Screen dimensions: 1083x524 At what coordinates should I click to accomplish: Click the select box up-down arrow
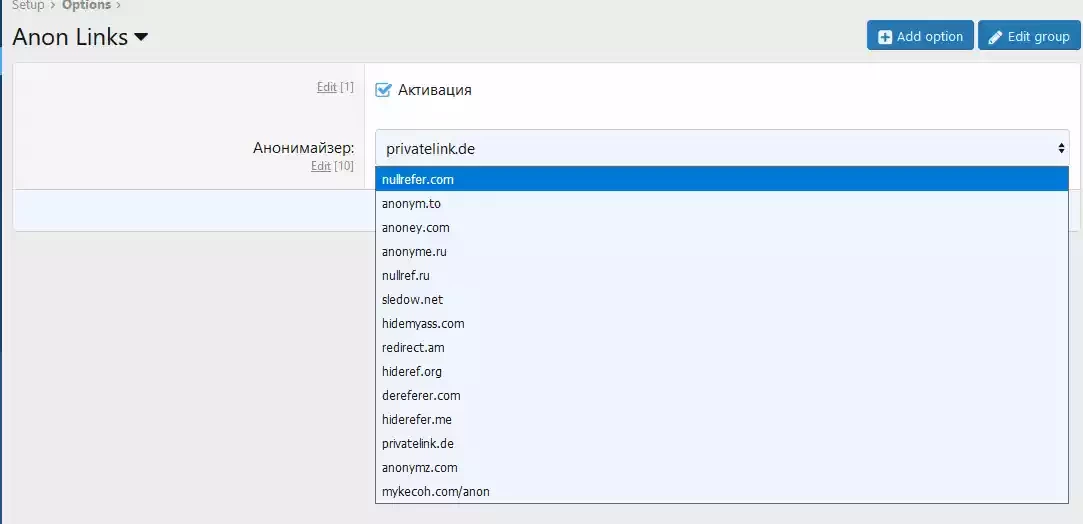(x=1061, y=148)
